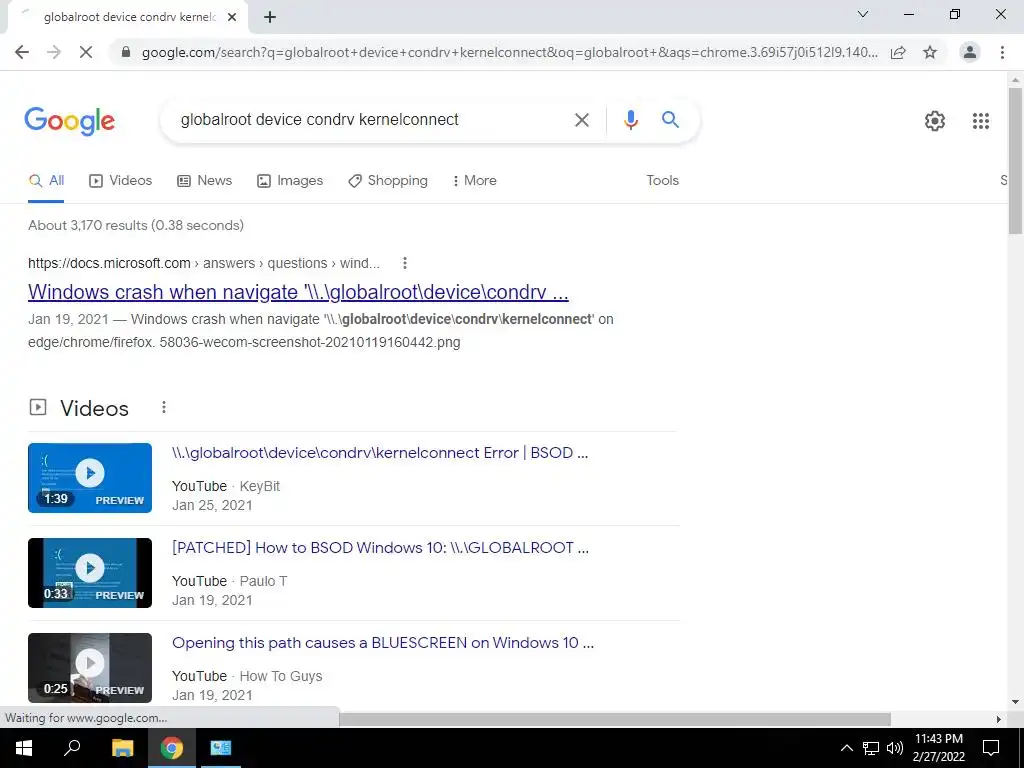Open the Opening this path causes BLUESCREEN link

tap(383, 643)
